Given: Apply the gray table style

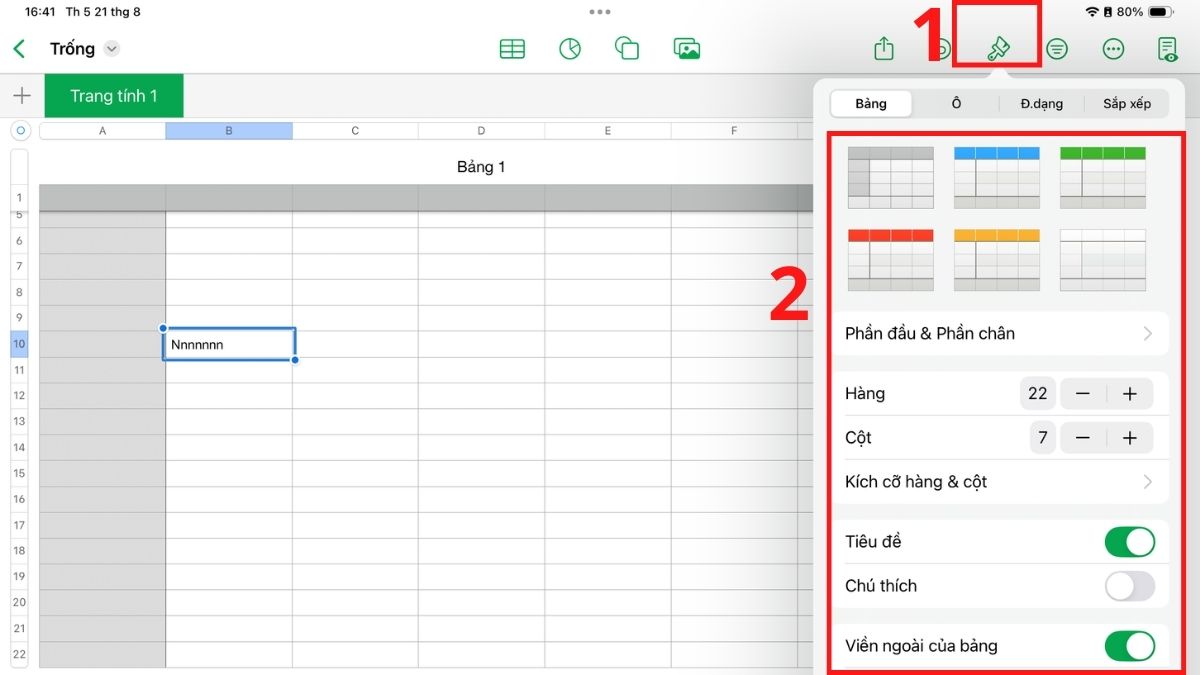Looking at the screenshot, I should click(x=890, y=177).
